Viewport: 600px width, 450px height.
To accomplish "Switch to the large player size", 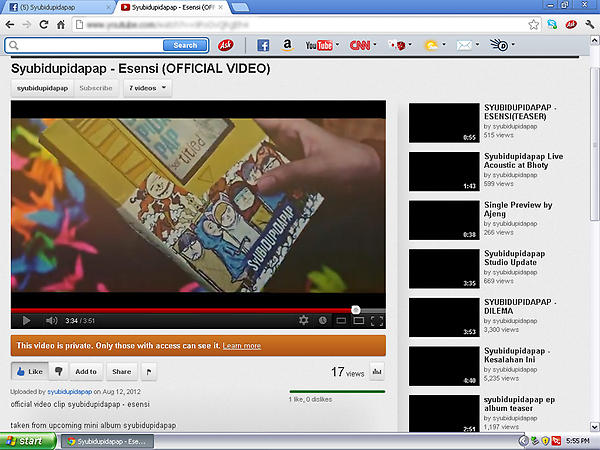I will pyautogui.click(x=359, y=321).
